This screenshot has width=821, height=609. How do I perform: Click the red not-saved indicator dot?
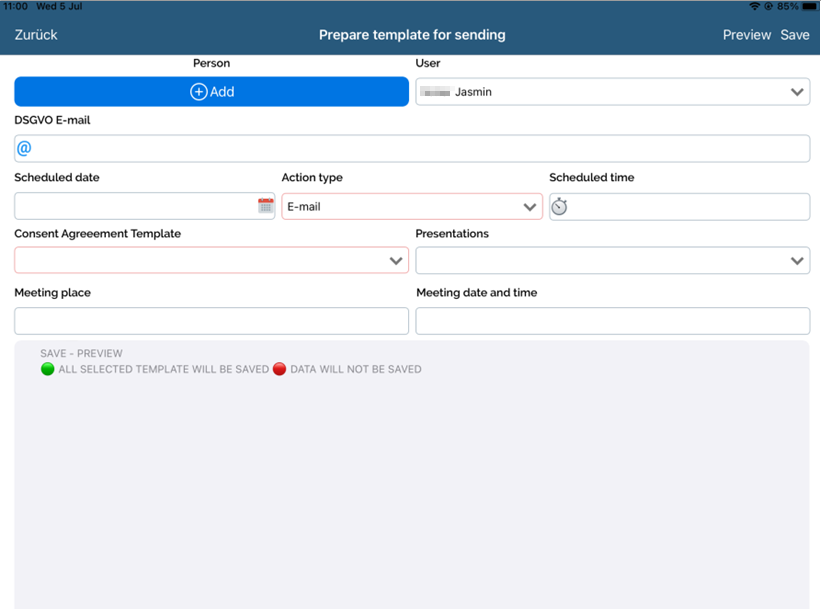(280, 369)
